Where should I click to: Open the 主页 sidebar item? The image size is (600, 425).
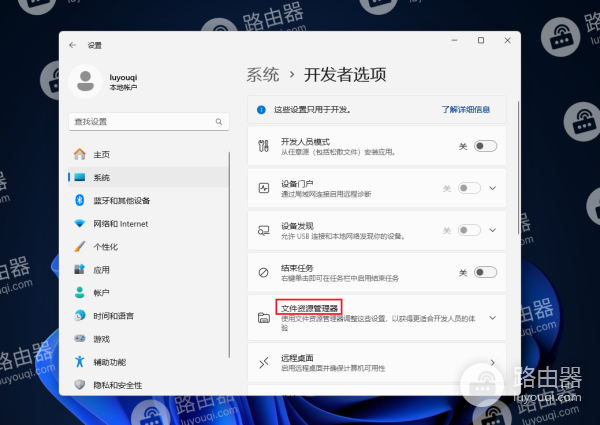148,154
